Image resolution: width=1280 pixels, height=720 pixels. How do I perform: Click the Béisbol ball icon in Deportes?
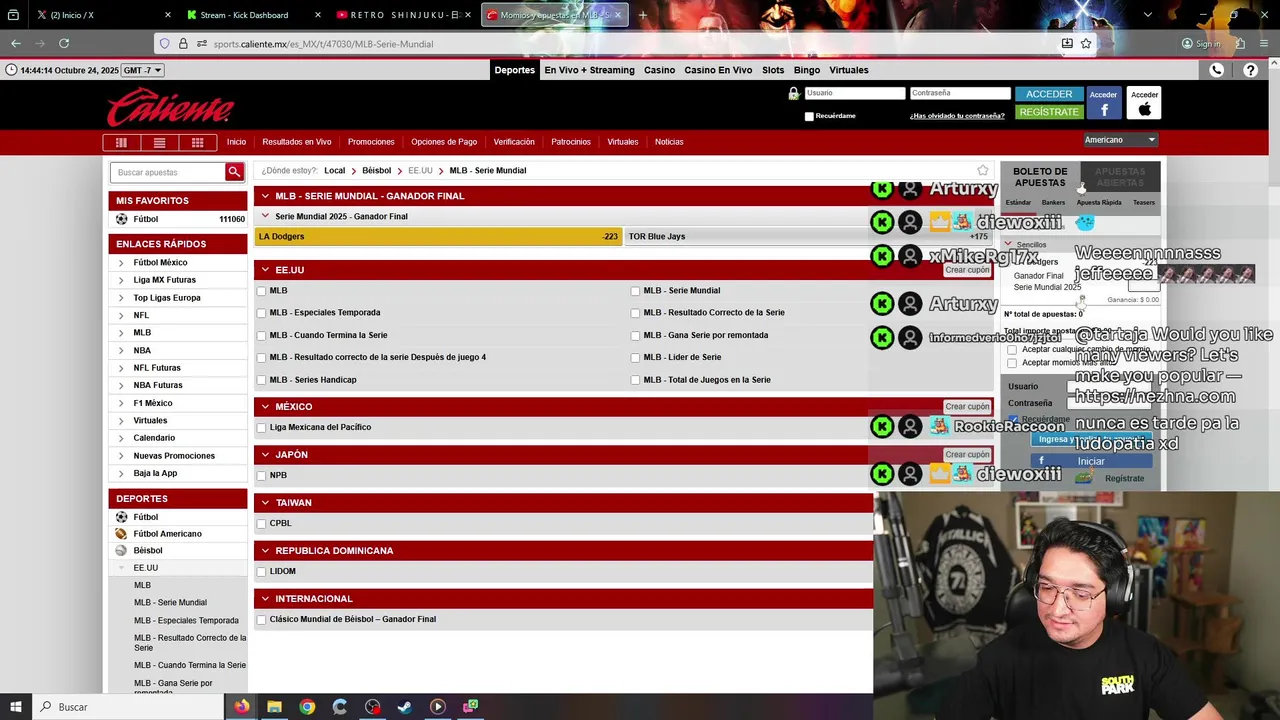click(121, 550)
